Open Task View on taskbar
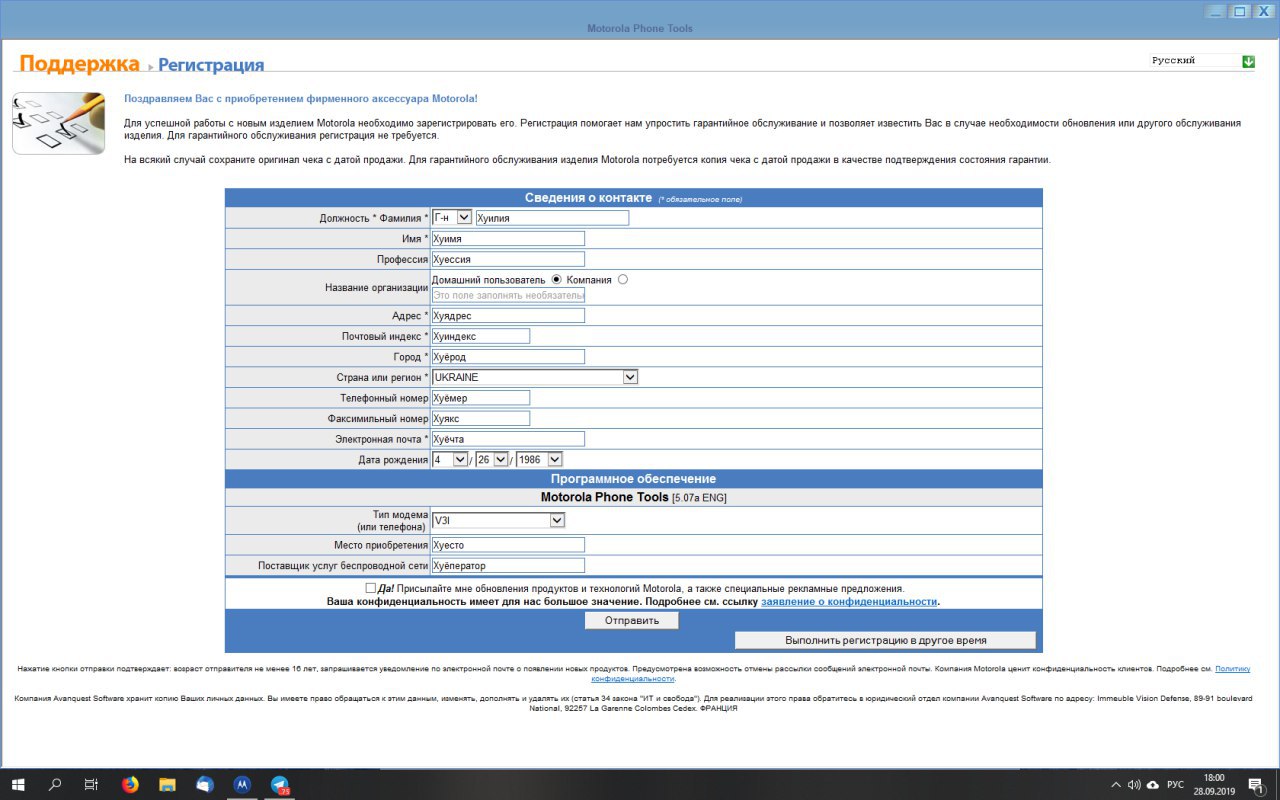This screenshot has height=800, width=1280. pos(91,785)
